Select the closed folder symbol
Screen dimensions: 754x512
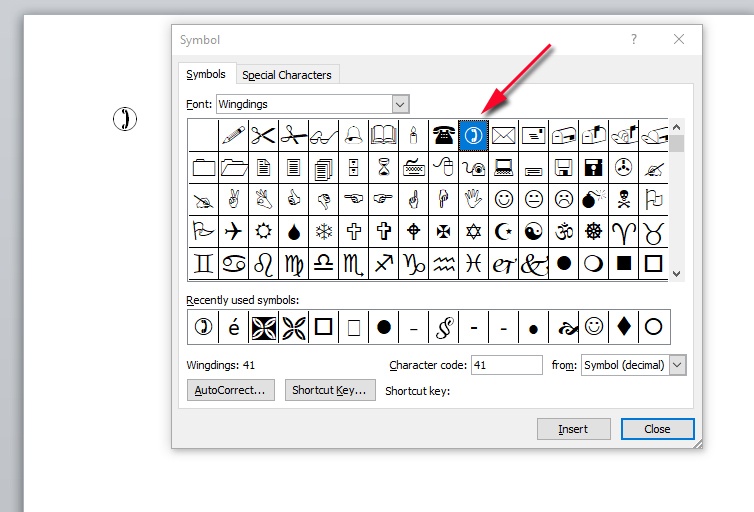[203, 168]
